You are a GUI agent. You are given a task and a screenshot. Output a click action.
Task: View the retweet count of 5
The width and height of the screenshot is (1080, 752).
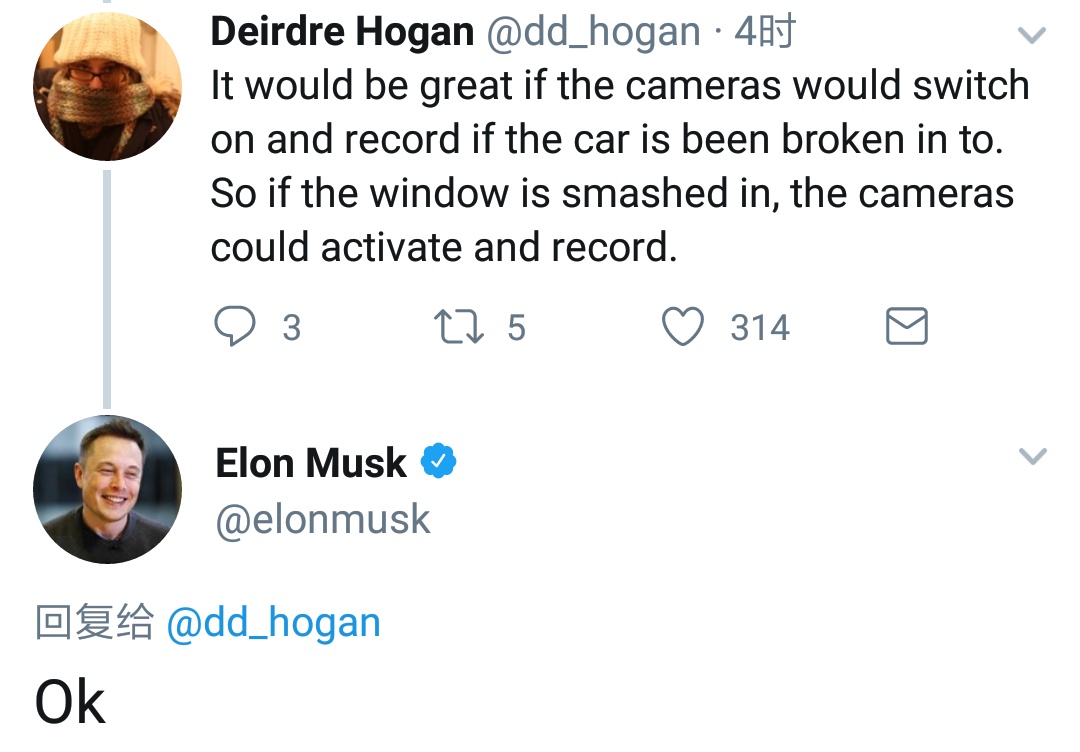(x=517, y=327)
